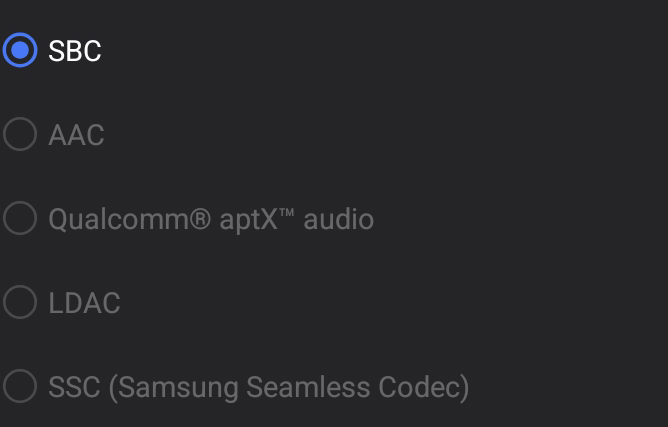This screenshot has width=668, height=427.
Task: Click the Samsung Seamless Codec label
Action: pos(258,387)
